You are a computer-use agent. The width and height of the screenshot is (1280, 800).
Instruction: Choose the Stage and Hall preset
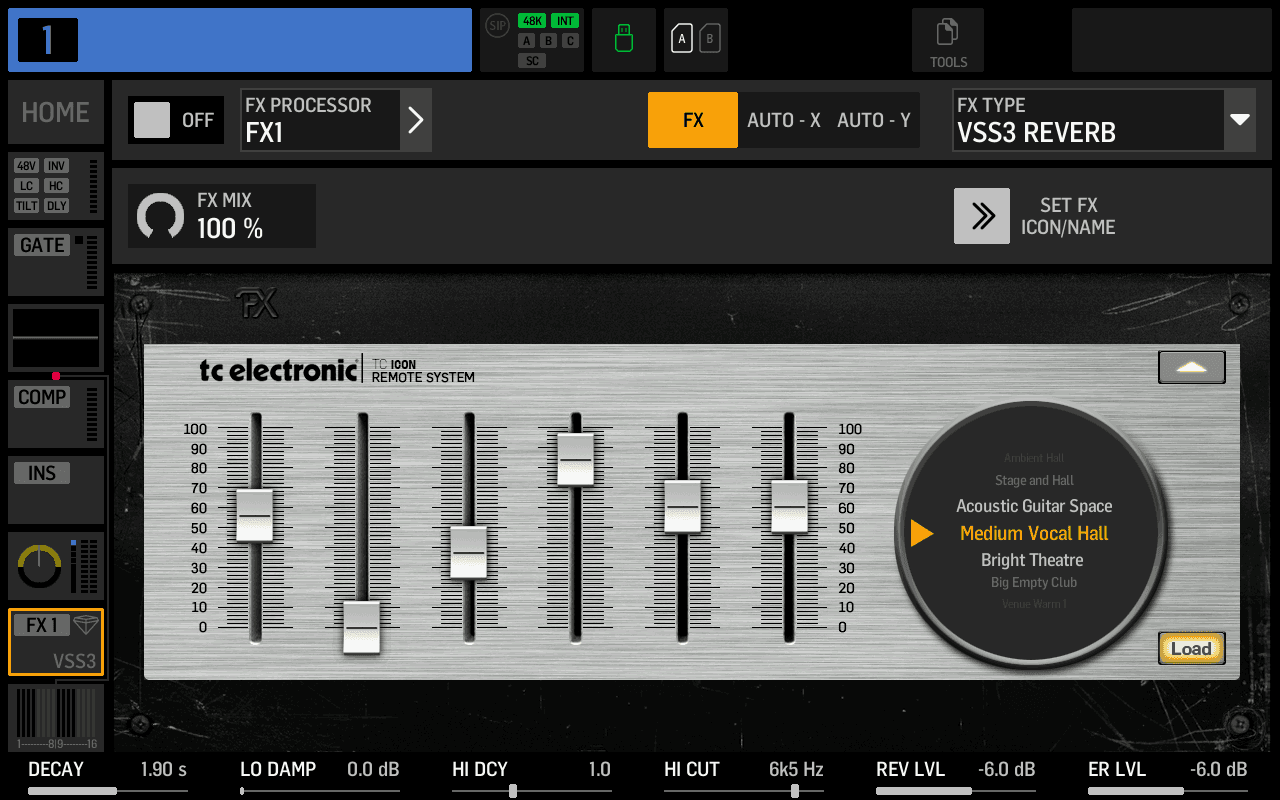[x=1034, y=481]
